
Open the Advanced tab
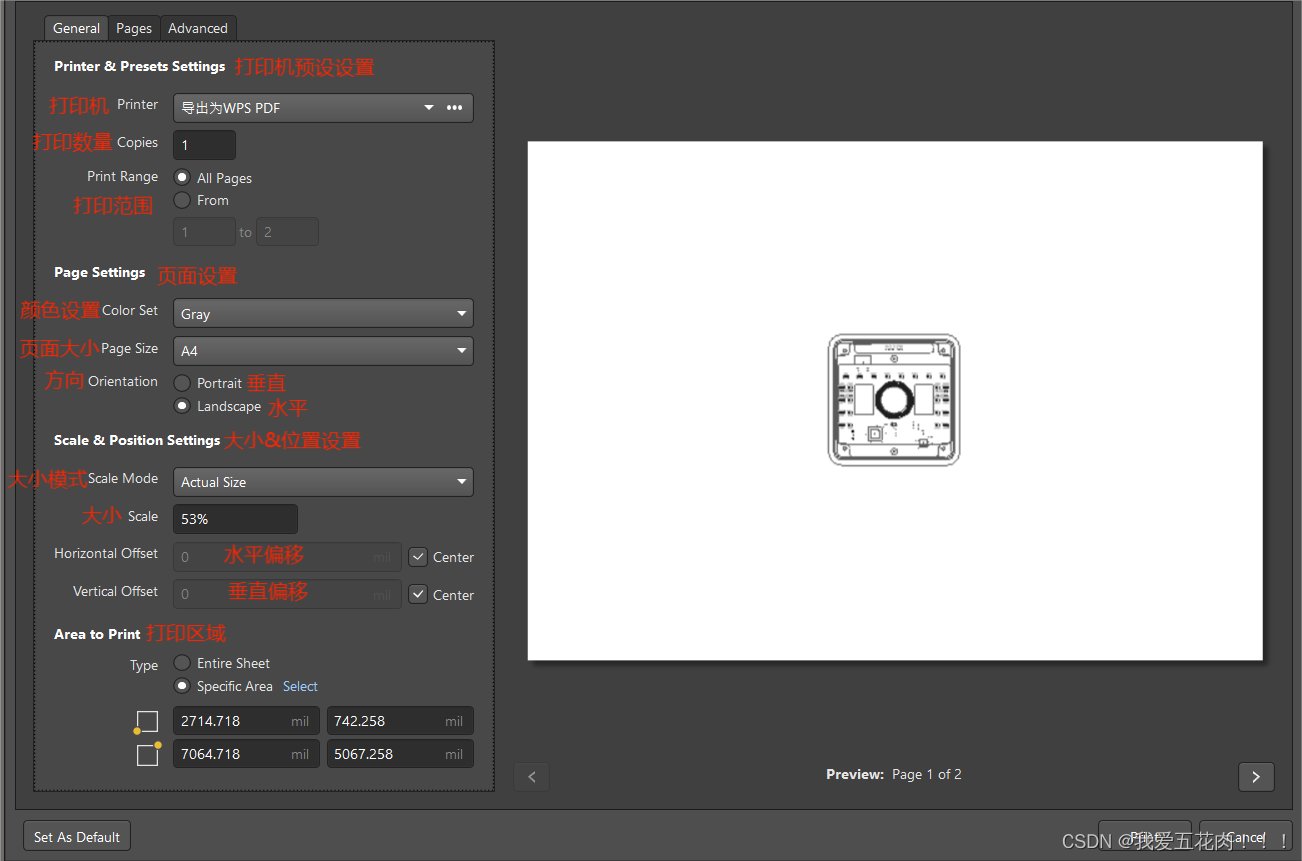pos(198,28)
